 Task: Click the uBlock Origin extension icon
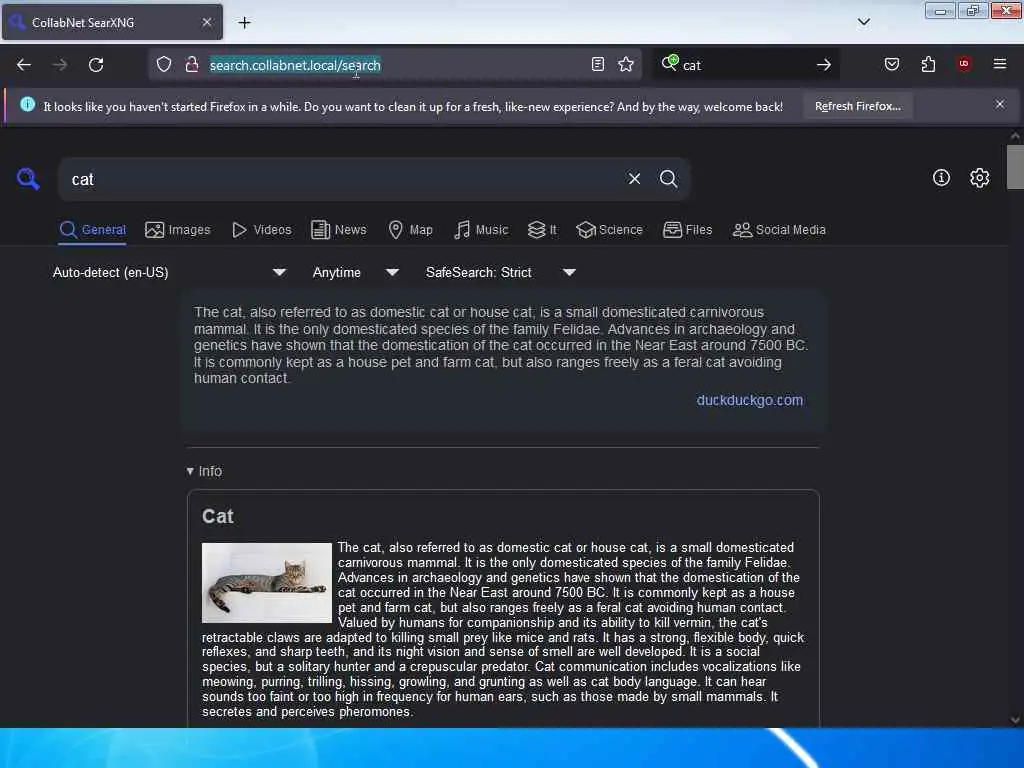point(963,63)
